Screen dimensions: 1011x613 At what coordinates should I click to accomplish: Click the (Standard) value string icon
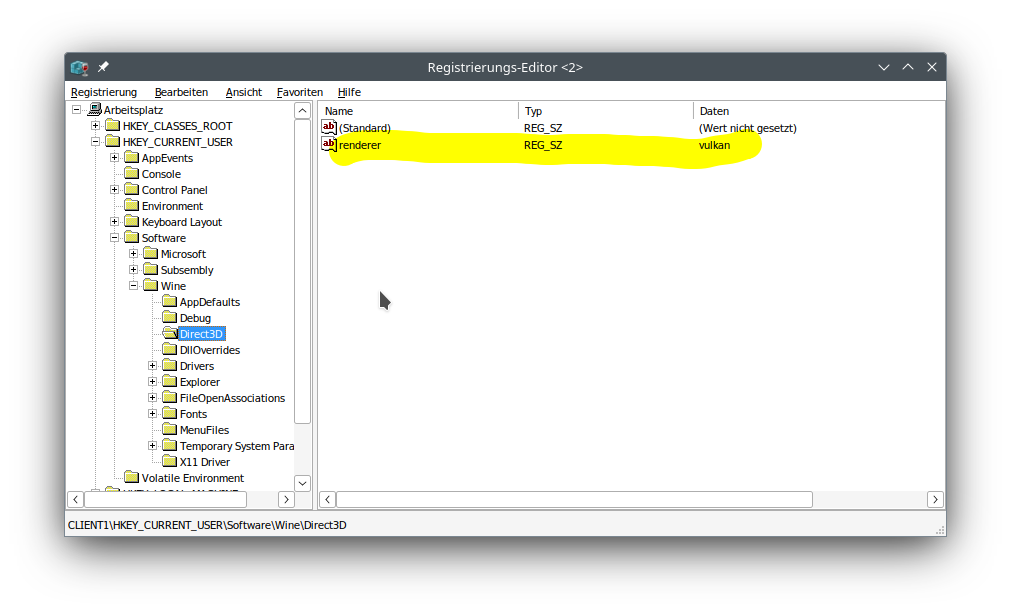pos(329,128)
